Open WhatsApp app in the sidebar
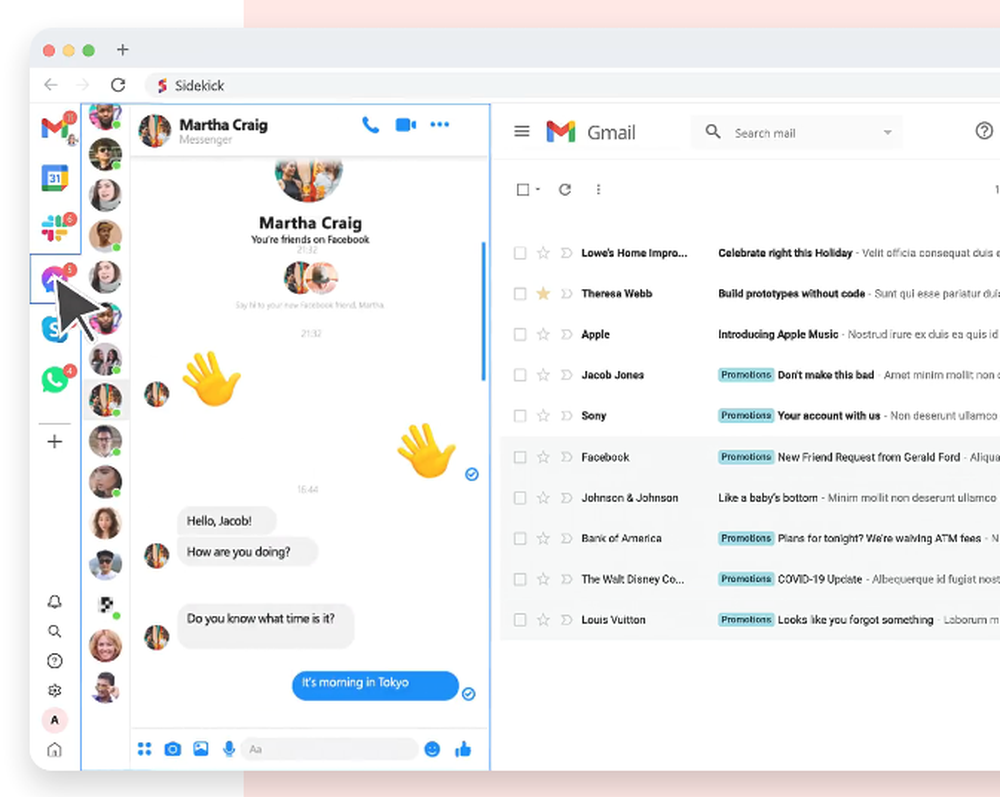The width and height of the screenshot is (1000, 797). tap(55, 380)
